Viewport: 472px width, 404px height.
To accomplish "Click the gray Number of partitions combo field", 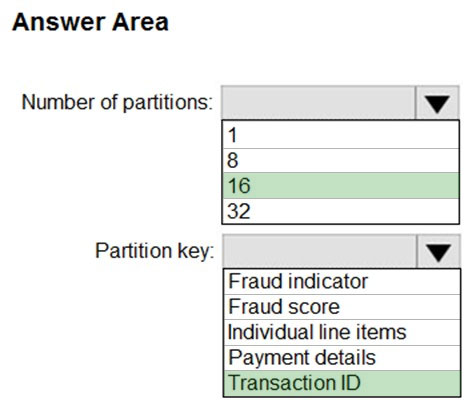I will tap(318, 103).
